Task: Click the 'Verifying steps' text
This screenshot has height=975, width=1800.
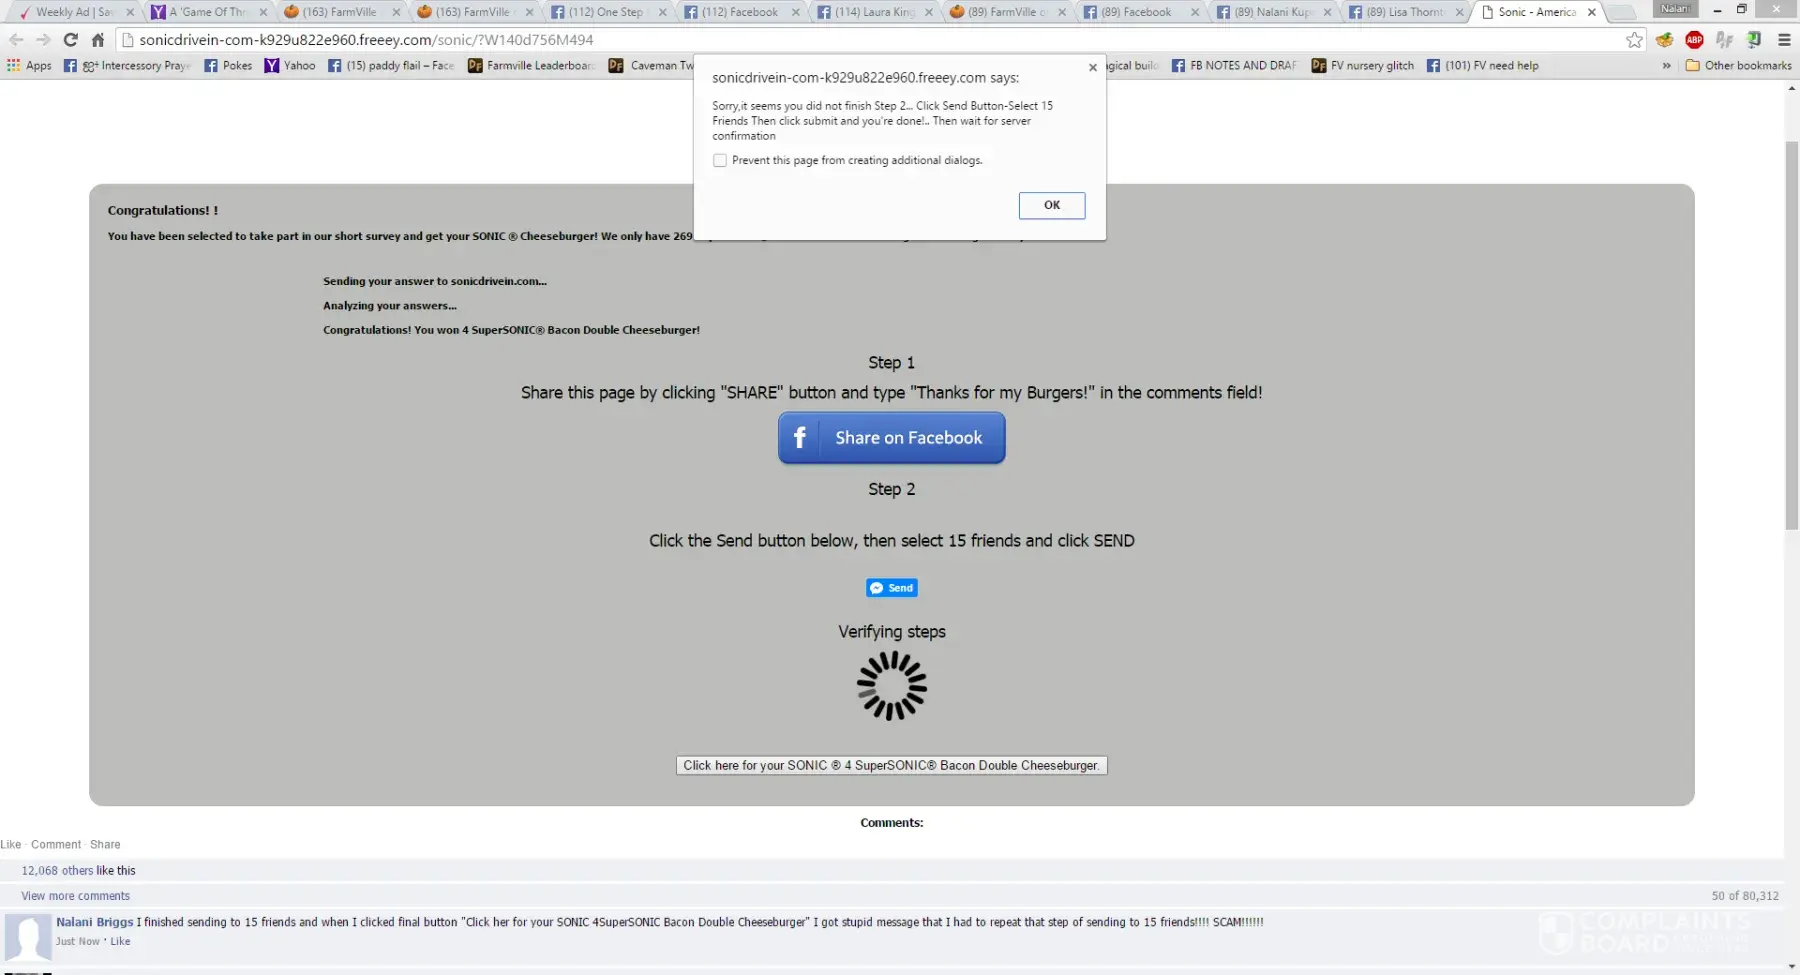Action: tap(892, 632)
